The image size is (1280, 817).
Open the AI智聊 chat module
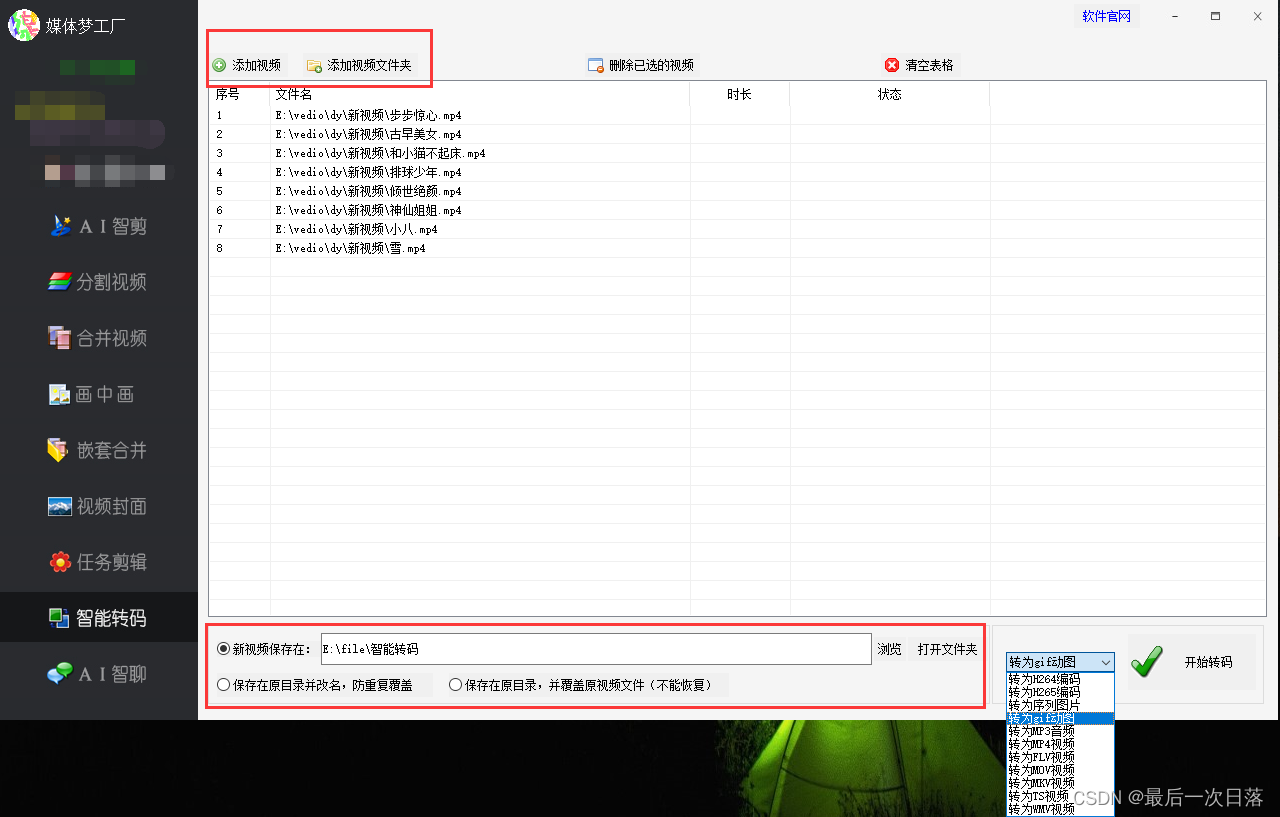[99, 674]
